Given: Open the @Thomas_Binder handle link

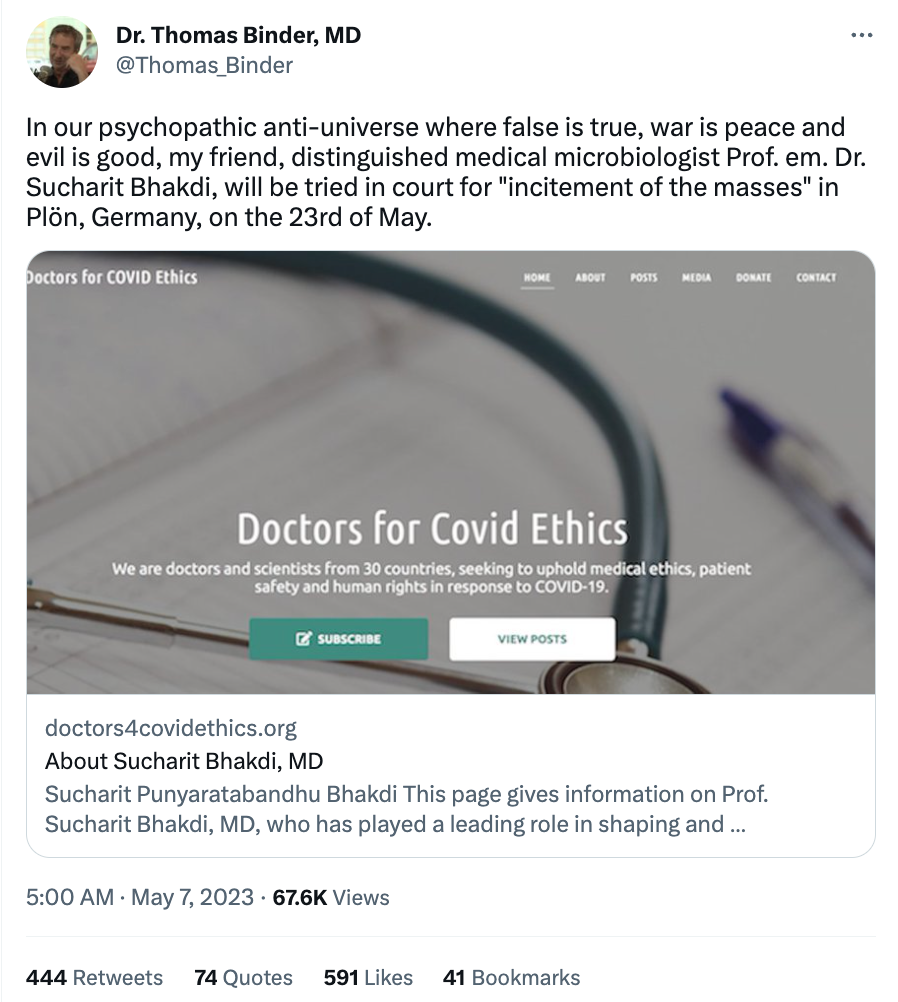Looking at the screenshot, I should pyautogui.click(x=204, y=65).
